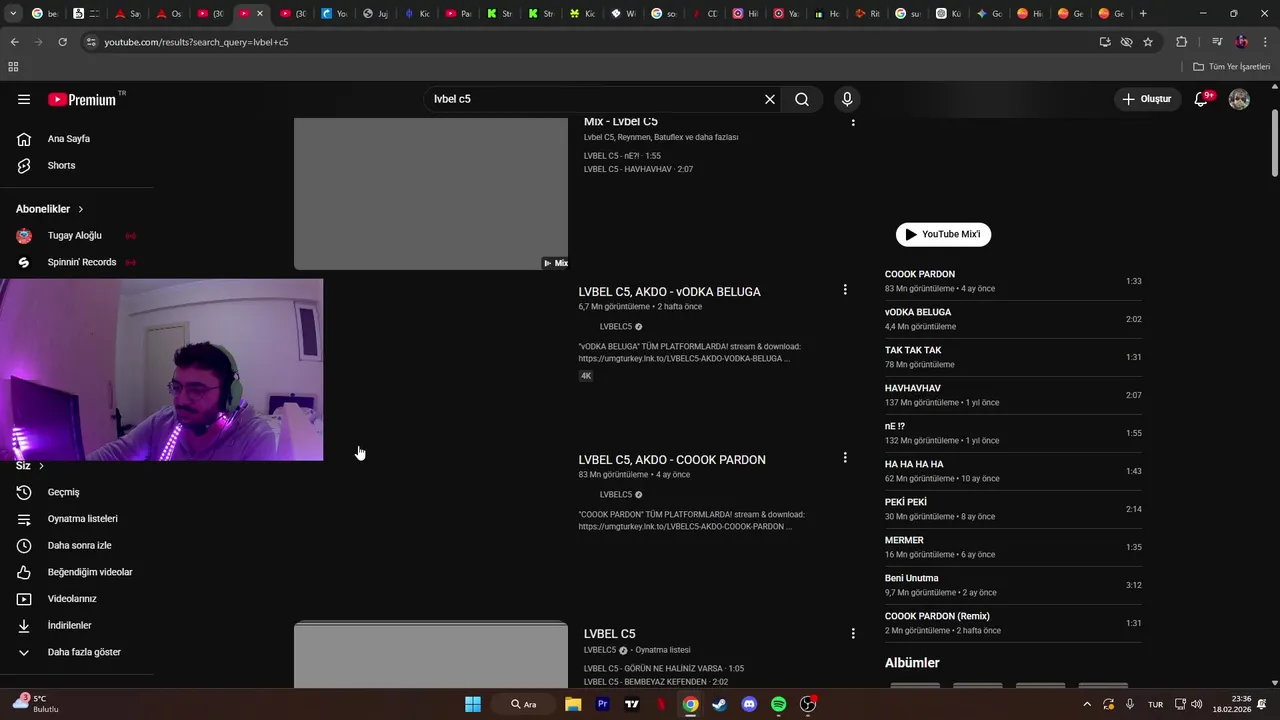This screenshot has width=1280, height=720.
Task: Open LVBEL C5, AKDO - vODKA BELUGA title
Action: point(669,292)
